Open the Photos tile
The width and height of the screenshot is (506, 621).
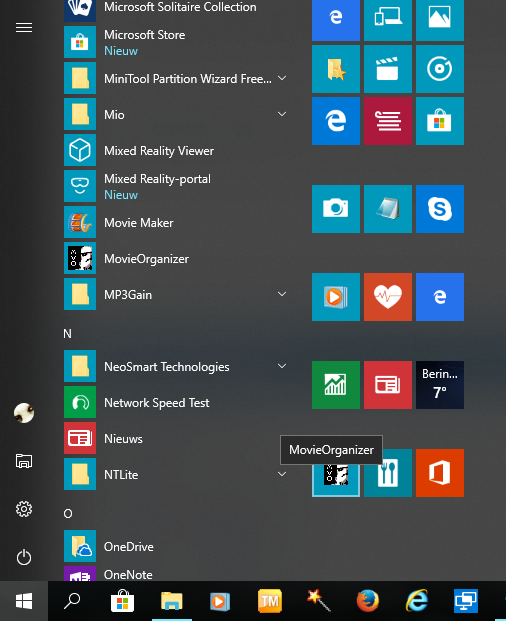440,18
